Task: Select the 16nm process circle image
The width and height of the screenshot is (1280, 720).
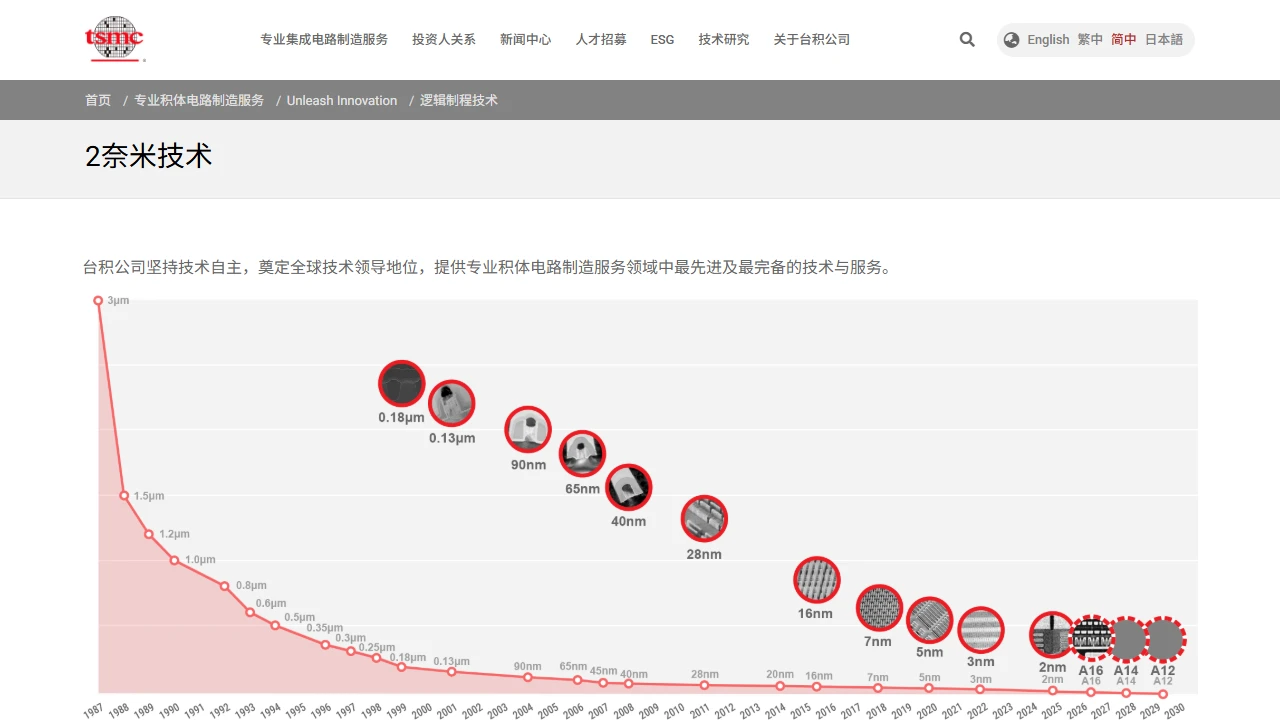Action: (x=817, y=580)
